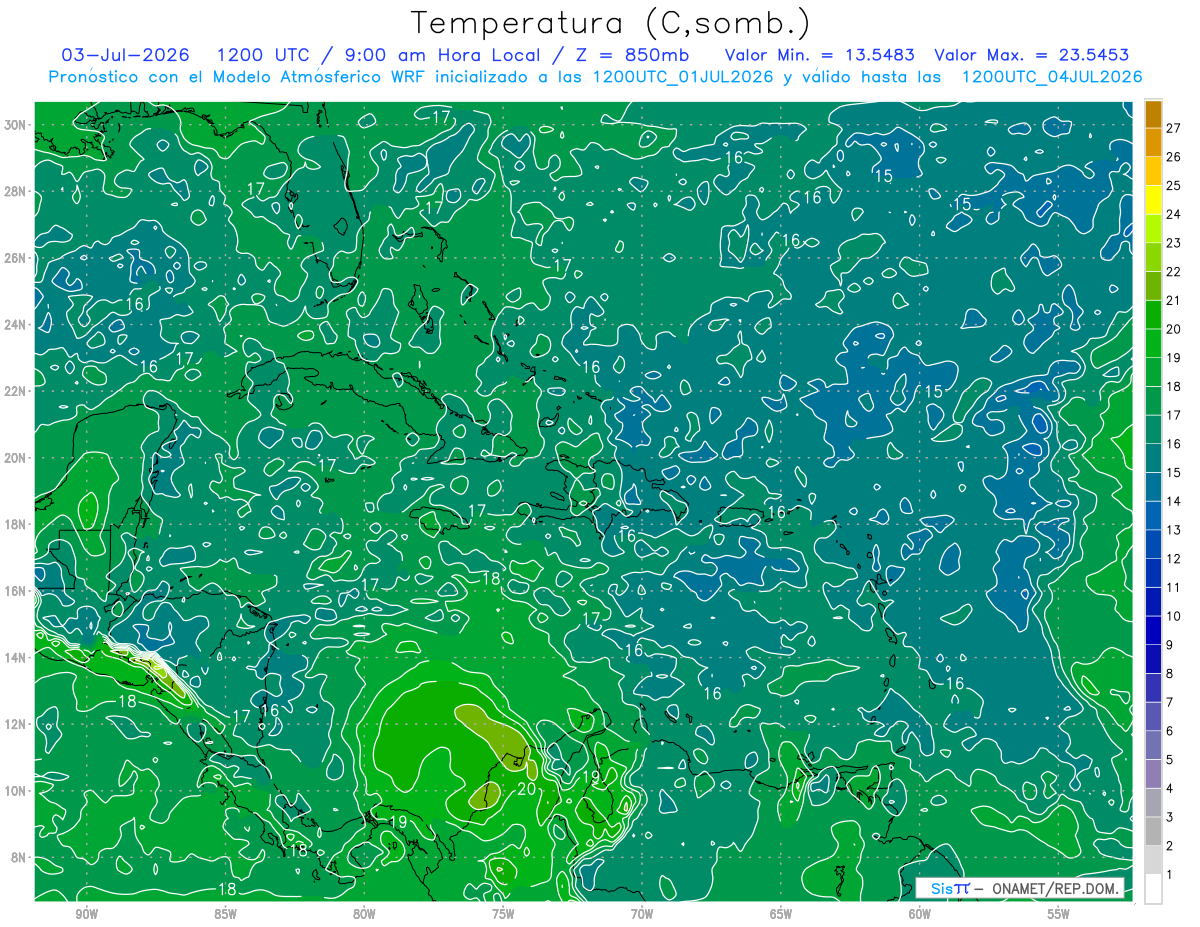The height and width of the screenshot is (927, 1200).
Task: Click the legend value label 25
Action: [x=1174, y=185]
